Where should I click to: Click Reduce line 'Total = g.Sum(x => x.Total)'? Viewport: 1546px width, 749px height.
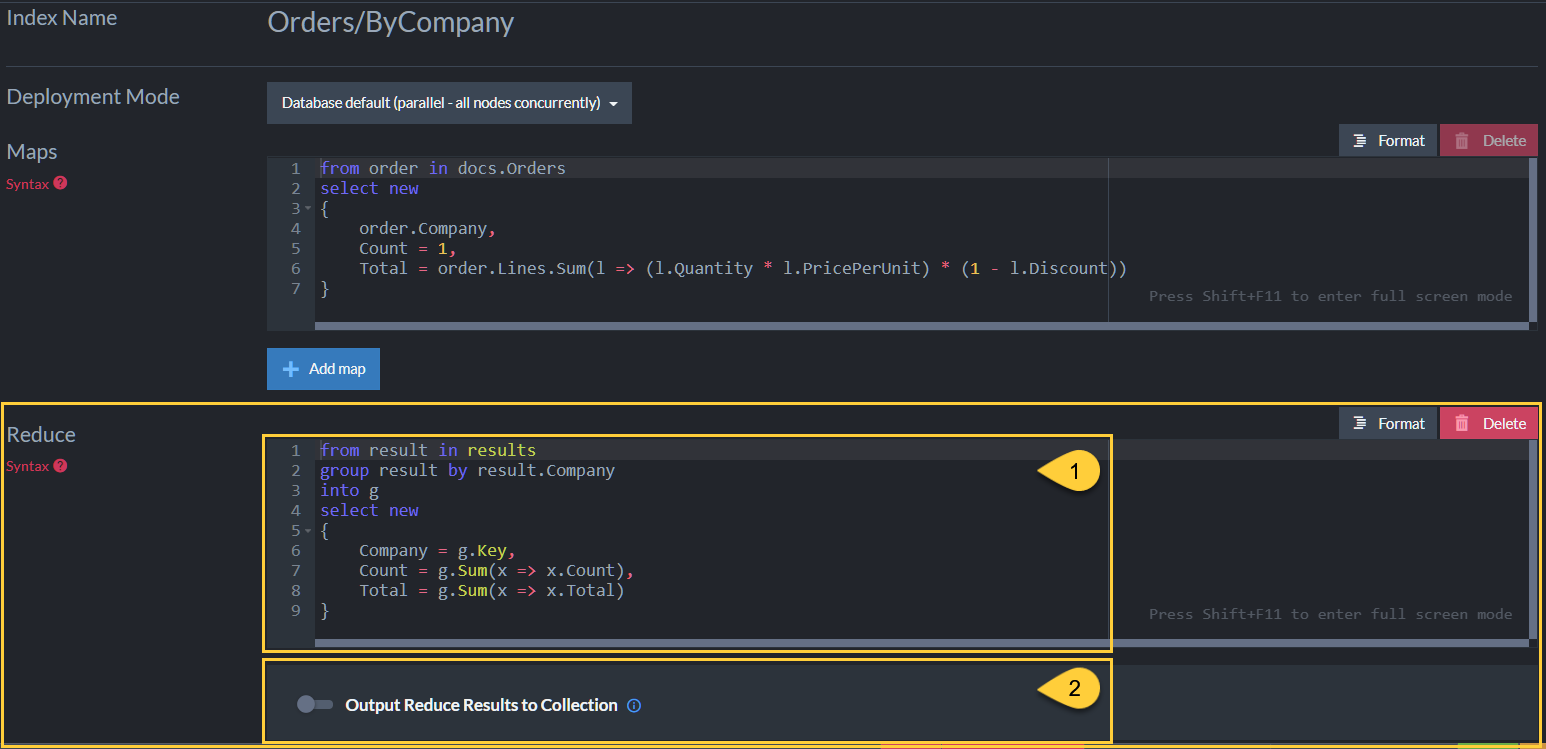pos(491,590)
